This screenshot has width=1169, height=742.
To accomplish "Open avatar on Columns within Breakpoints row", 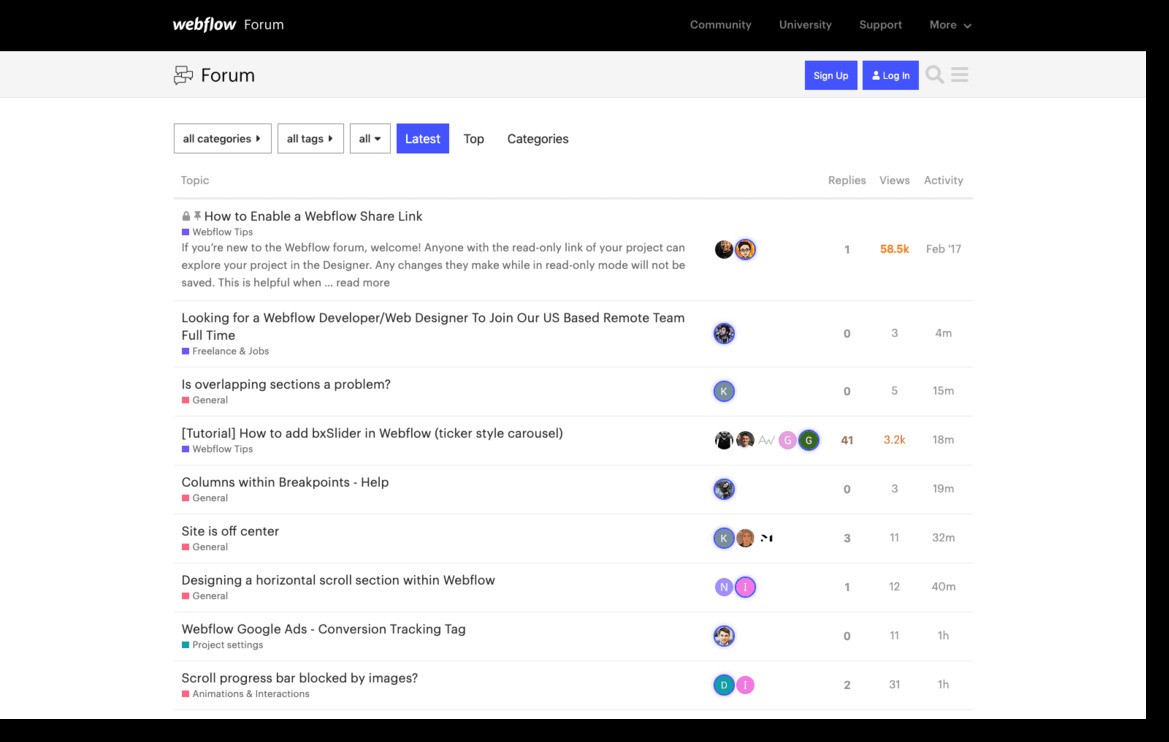I will pyautogui.click(x=724, y=489).
